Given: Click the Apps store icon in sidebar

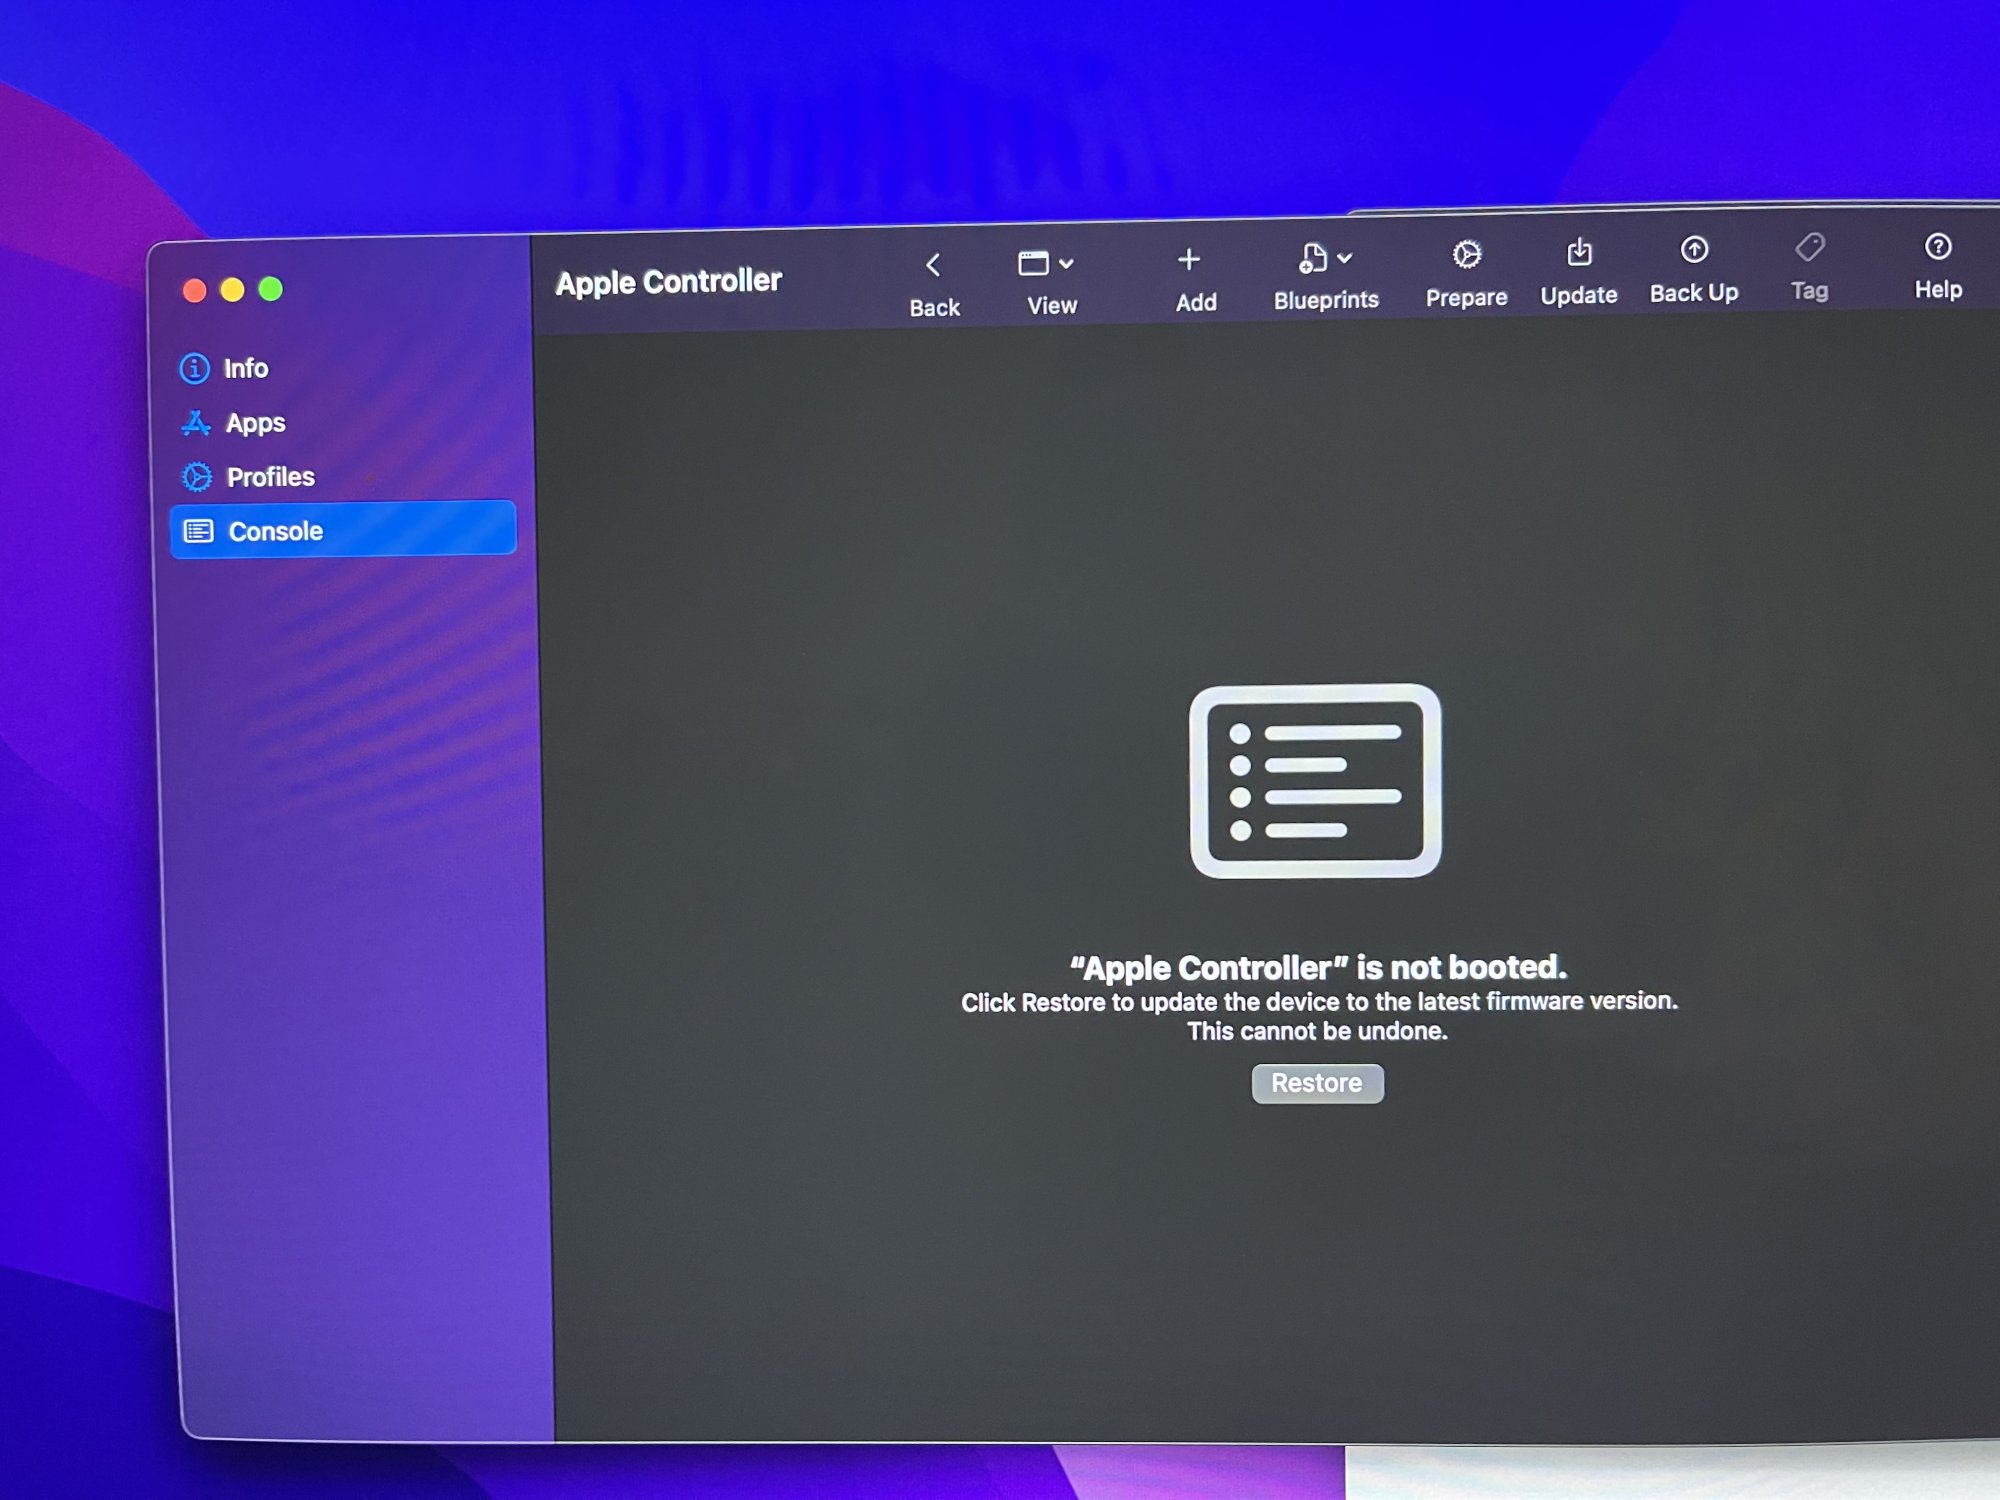Looking at the screenshot, I should pos(196,423).
